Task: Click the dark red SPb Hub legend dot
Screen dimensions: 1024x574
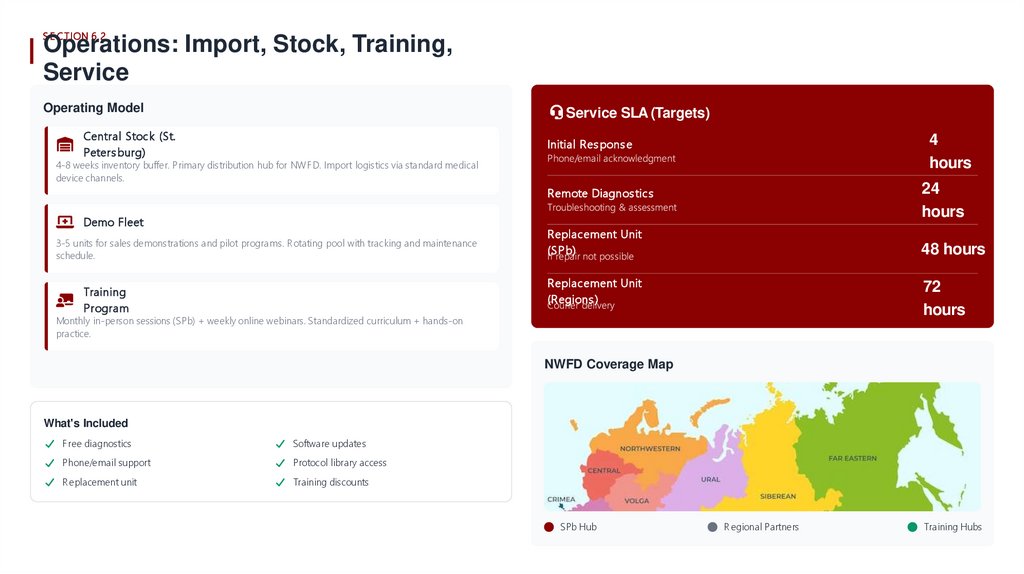Action: [549, 527]
